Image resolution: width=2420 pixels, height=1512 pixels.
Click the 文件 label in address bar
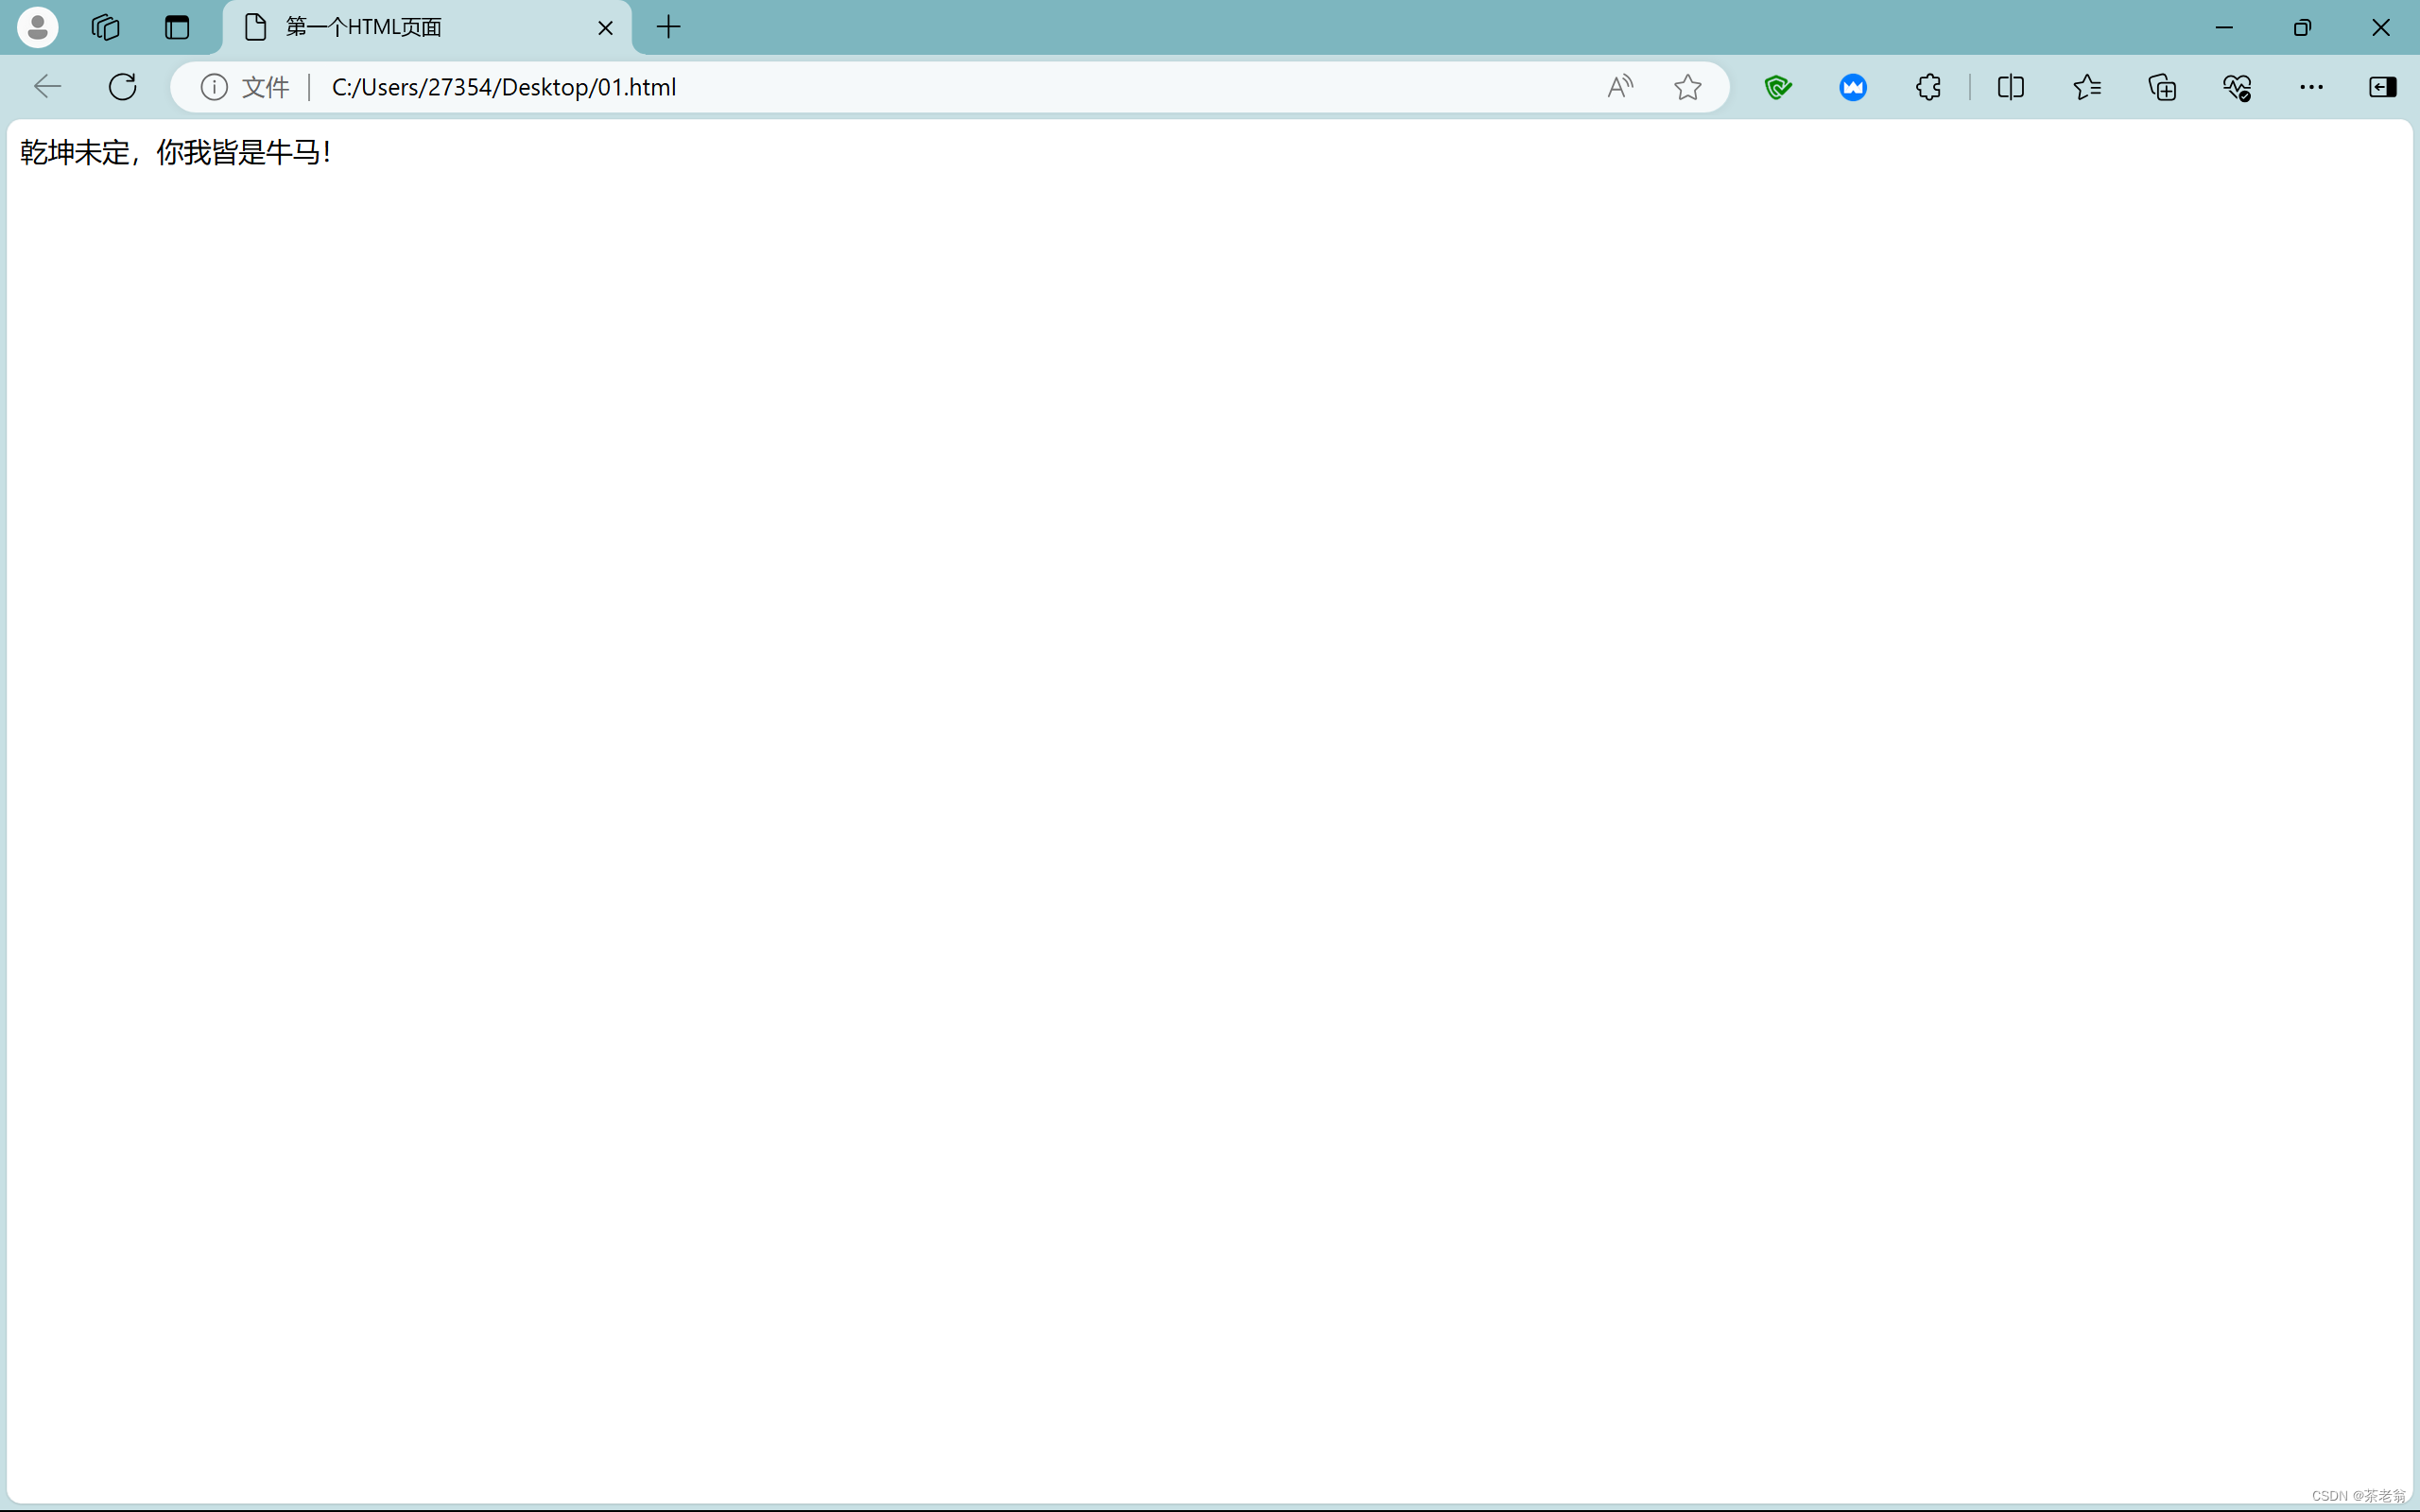pyautogui.click(x=266, y=87)
